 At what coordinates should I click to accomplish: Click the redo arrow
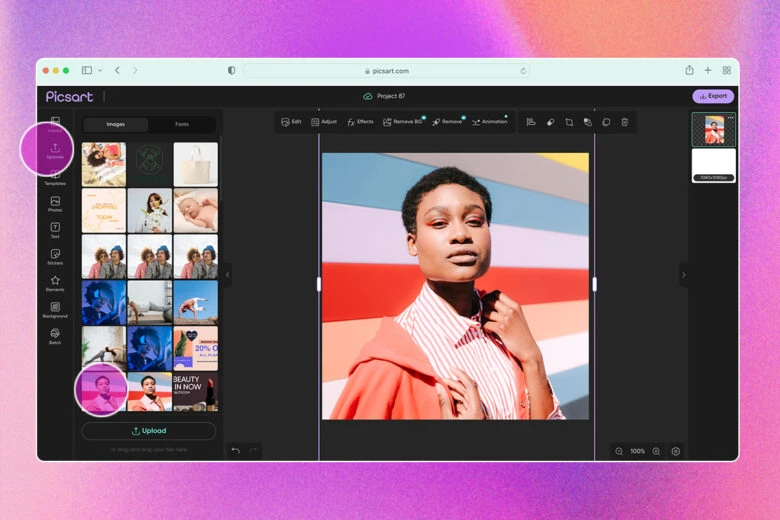253,451
